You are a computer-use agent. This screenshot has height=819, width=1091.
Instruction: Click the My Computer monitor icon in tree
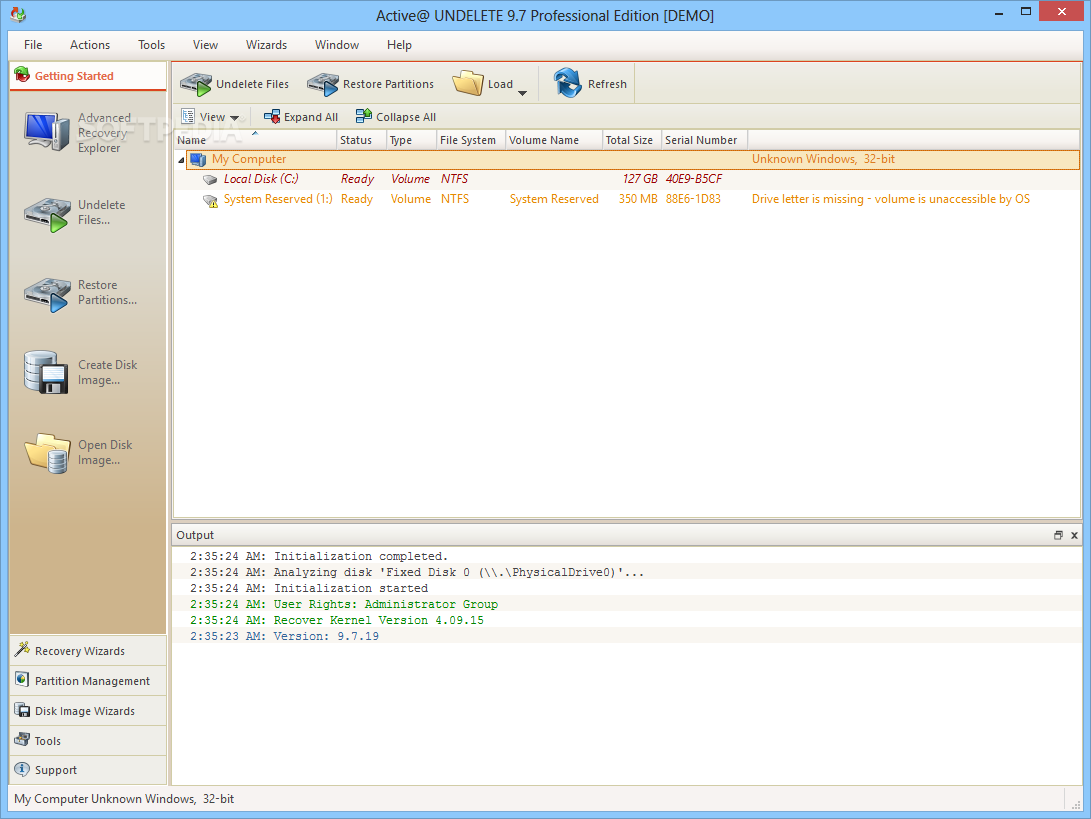coord(198,159)
